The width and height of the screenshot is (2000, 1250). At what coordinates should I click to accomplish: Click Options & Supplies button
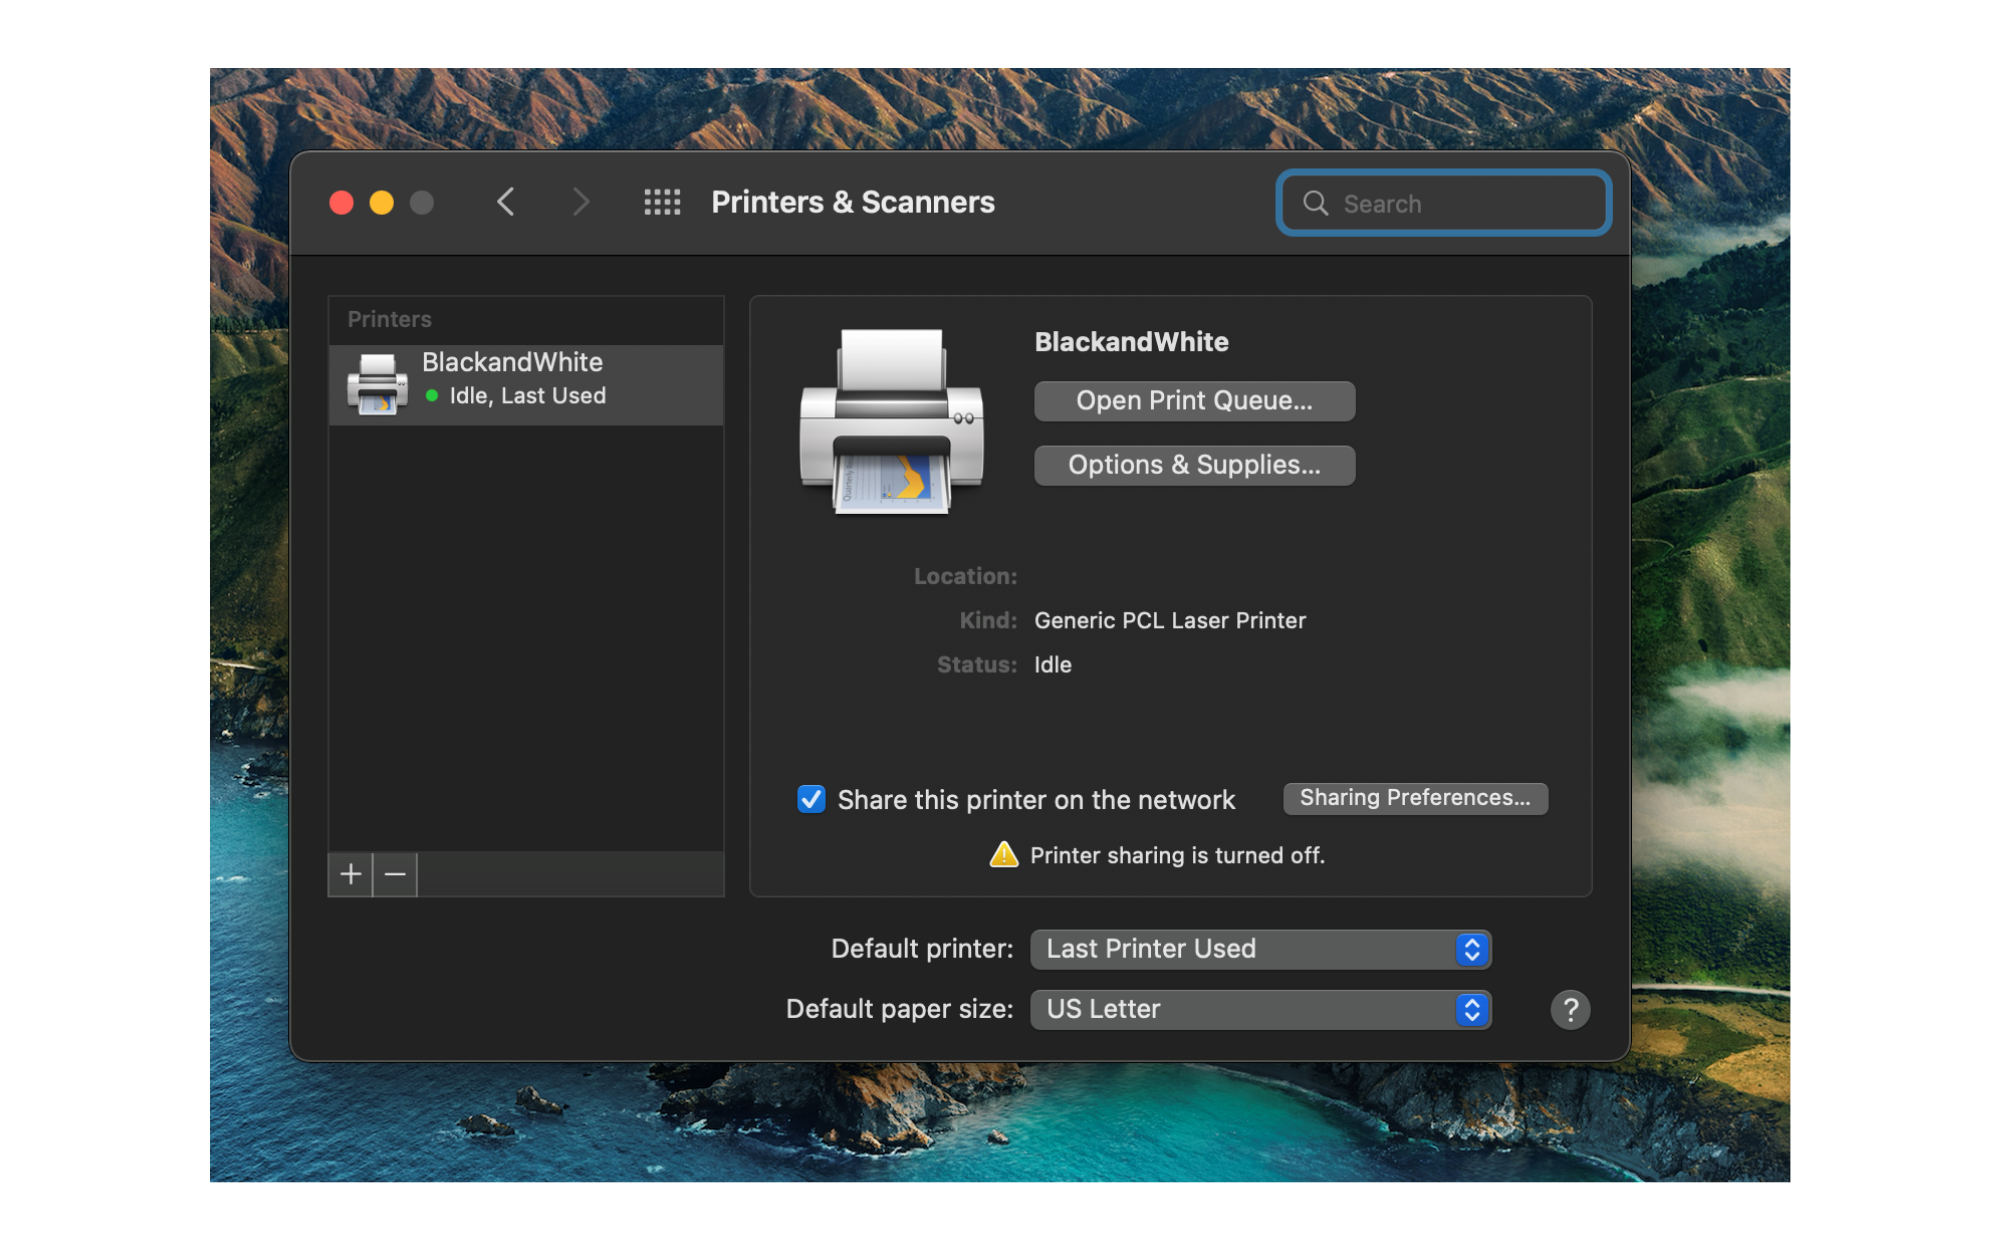(1193, 464)
